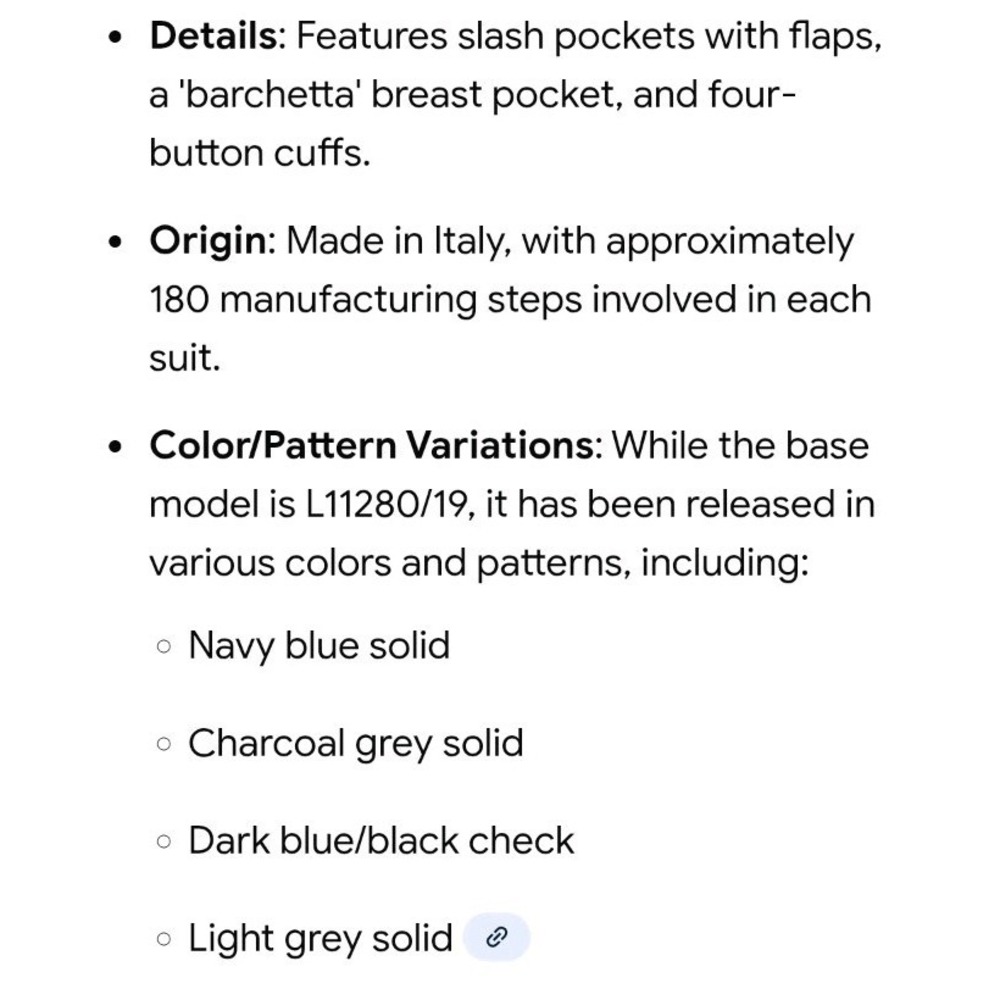Select the Light grey solid text
The width and height of the screenshot is (1000, 1000).
pos(320,938)
